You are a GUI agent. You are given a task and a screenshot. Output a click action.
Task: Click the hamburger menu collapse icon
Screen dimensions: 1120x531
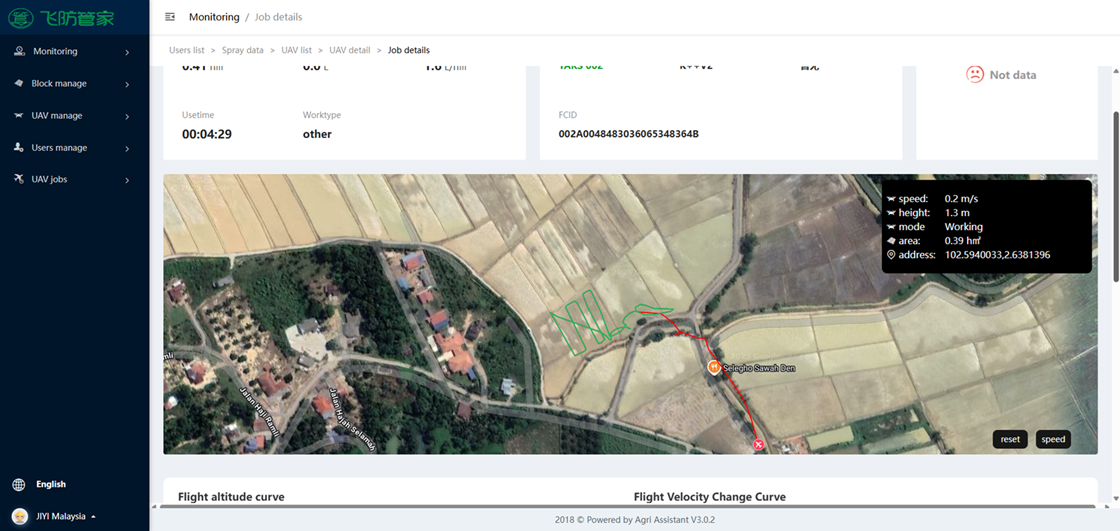pyautogui.click(x=170, y=17)
